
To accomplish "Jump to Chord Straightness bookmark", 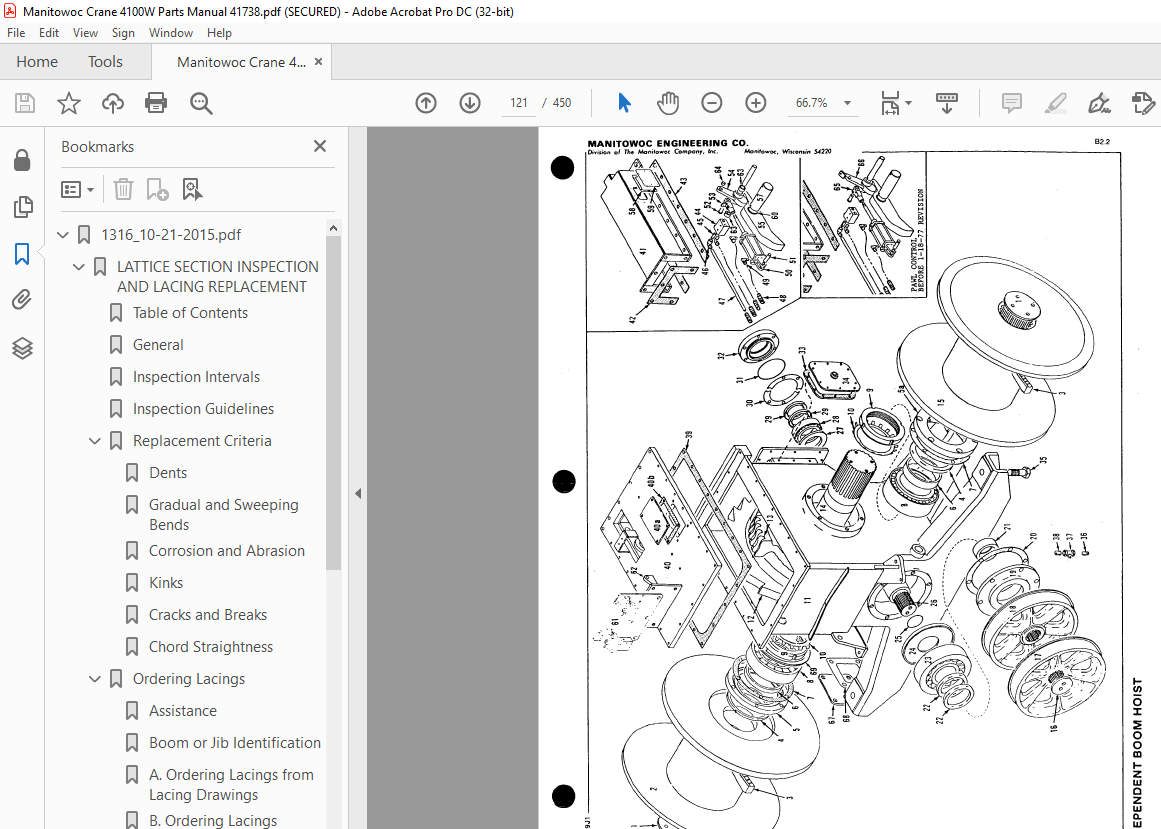I will coord(210,646).
